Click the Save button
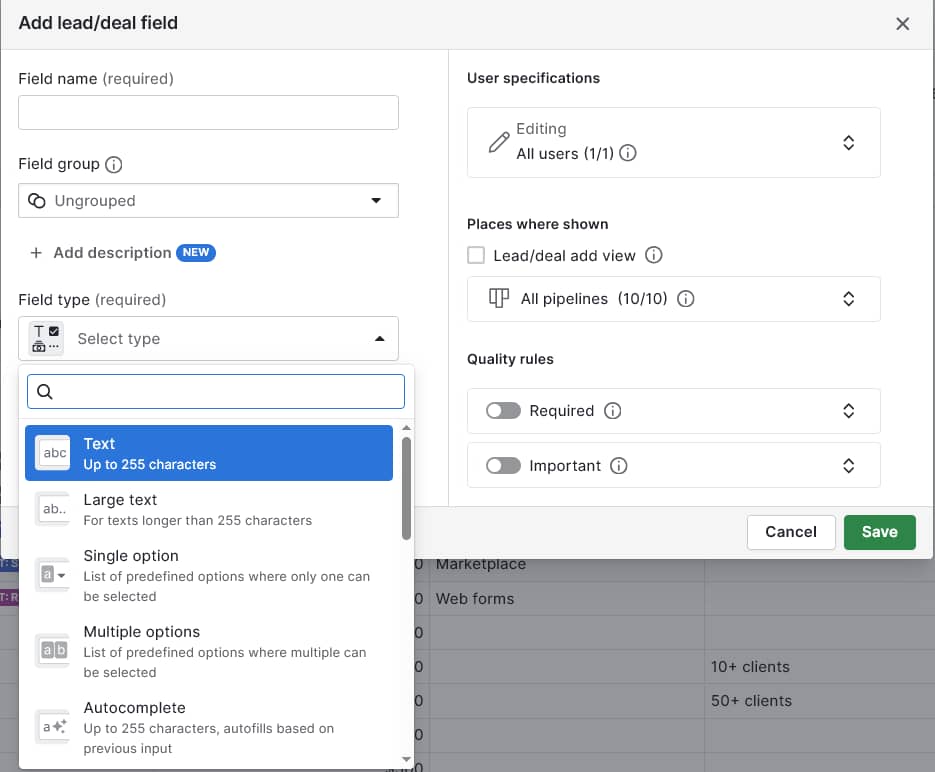The height and width of the screenshot is (772, 935). (x=879, y=533)
